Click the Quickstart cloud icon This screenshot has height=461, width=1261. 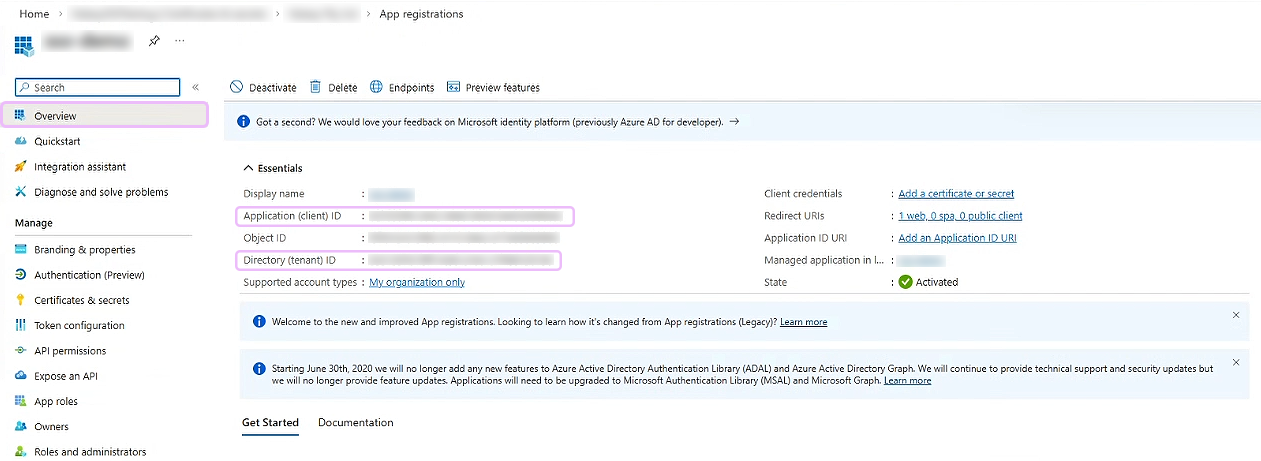tap(20, 141)
